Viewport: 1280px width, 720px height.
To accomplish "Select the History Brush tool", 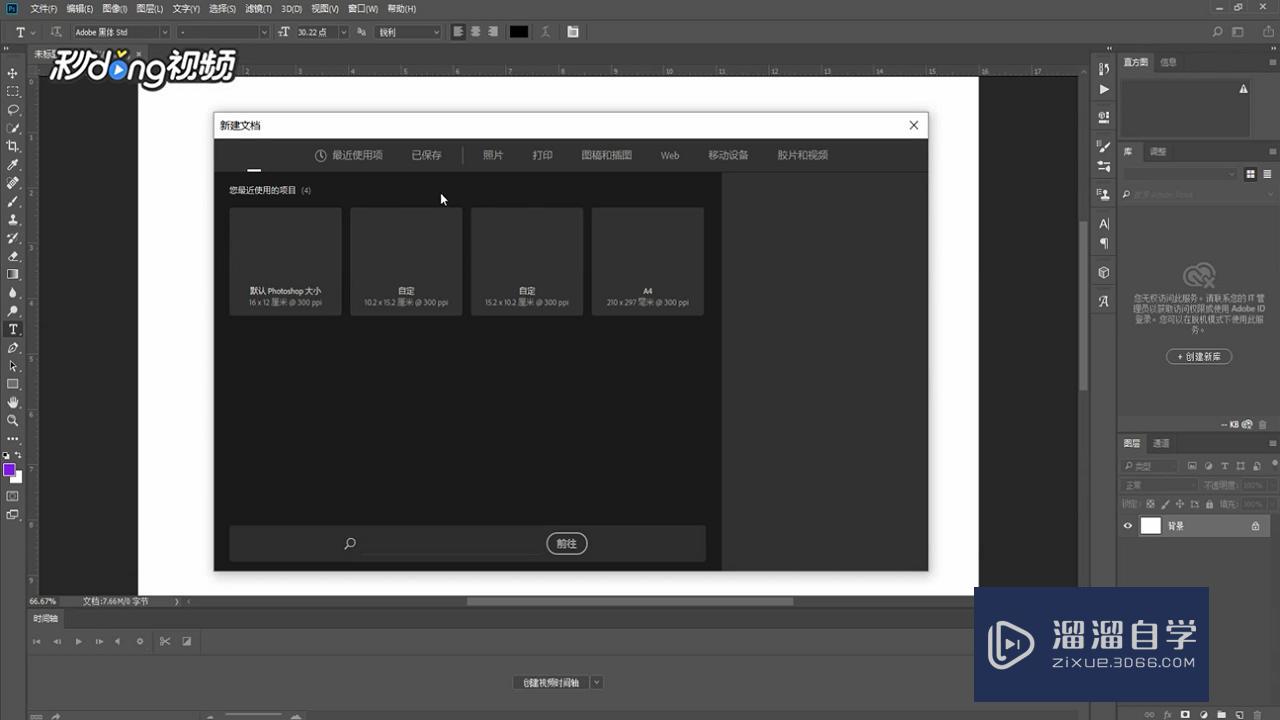I will tap(13, 238).
